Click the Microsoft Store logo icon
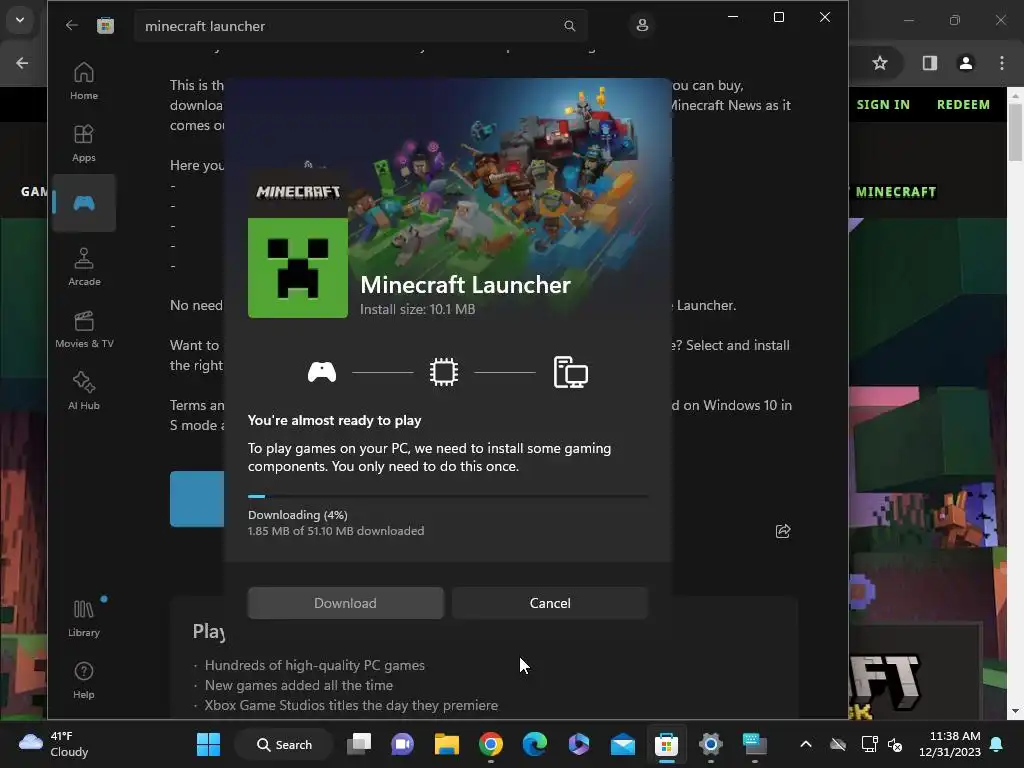1024x768 pixels. coord(105,25)
